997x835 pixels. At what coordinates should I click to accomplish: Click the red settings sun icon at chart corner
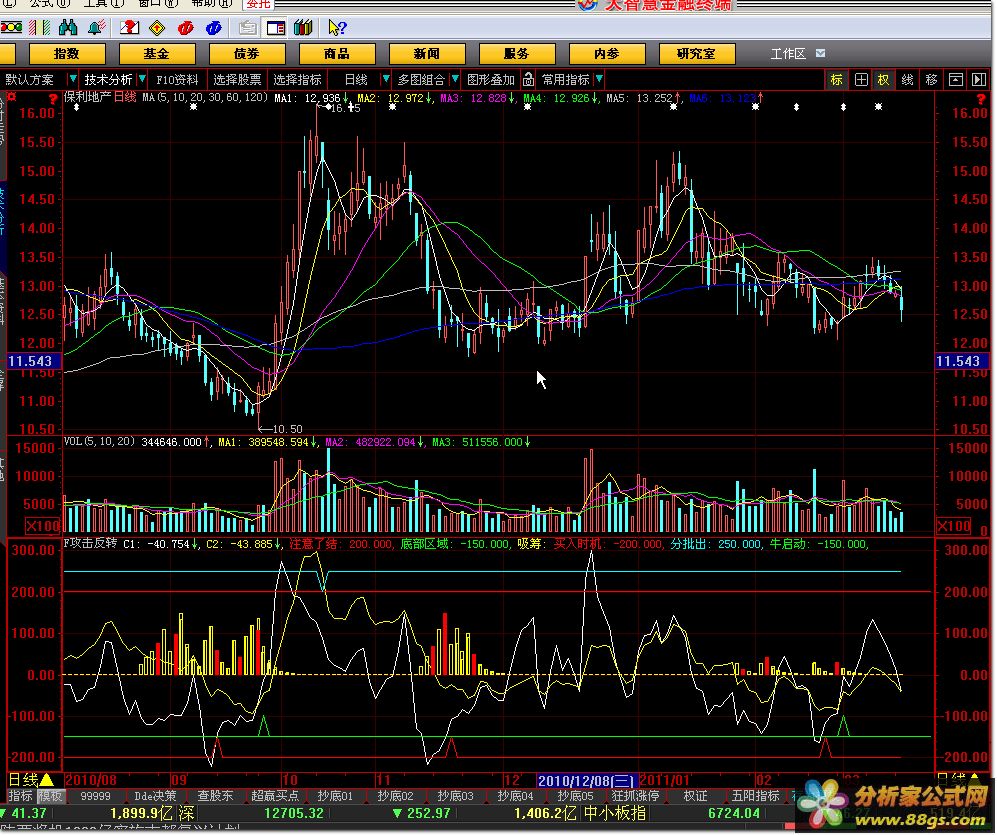tap(11, 97)
